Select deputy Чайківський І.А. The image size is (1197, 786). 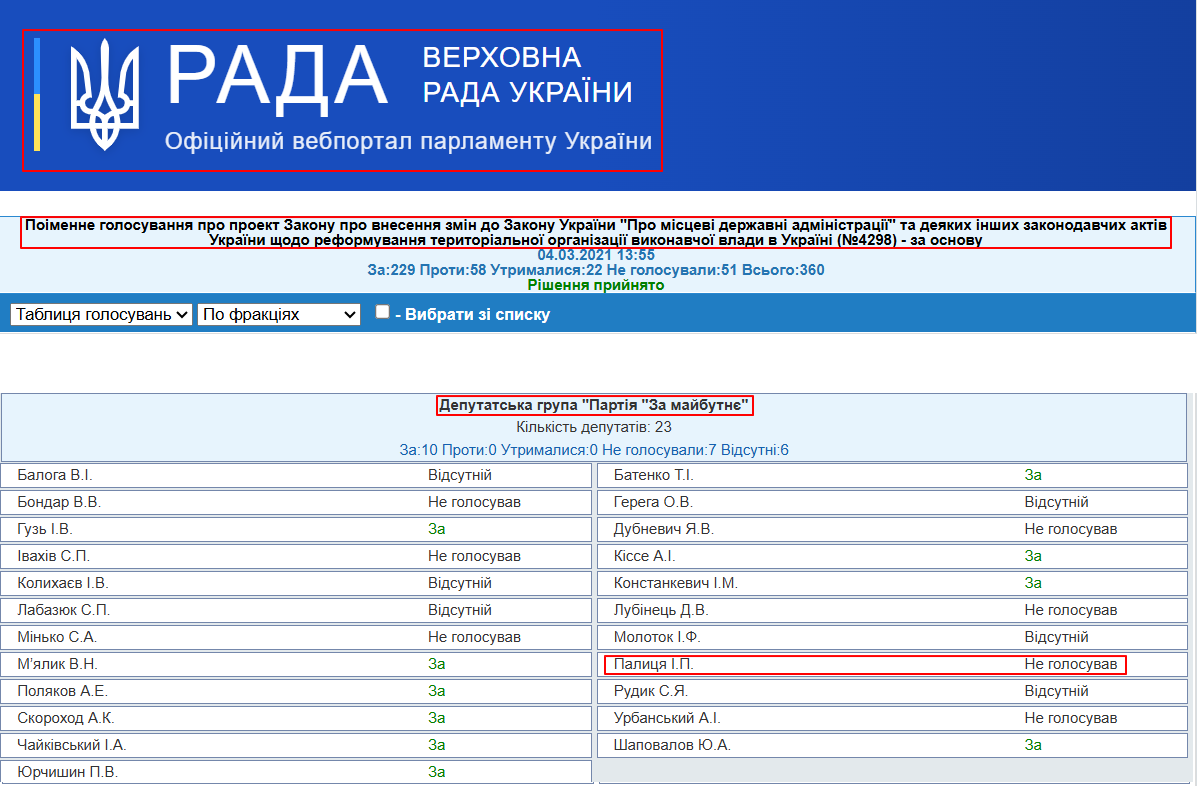click(72, 745)
